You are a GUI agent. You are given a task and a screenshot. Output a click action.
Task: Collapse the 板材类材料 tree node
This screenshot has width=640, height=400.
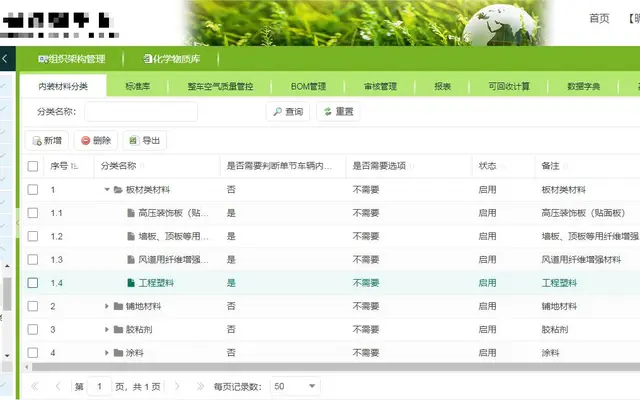coord(107,189)
